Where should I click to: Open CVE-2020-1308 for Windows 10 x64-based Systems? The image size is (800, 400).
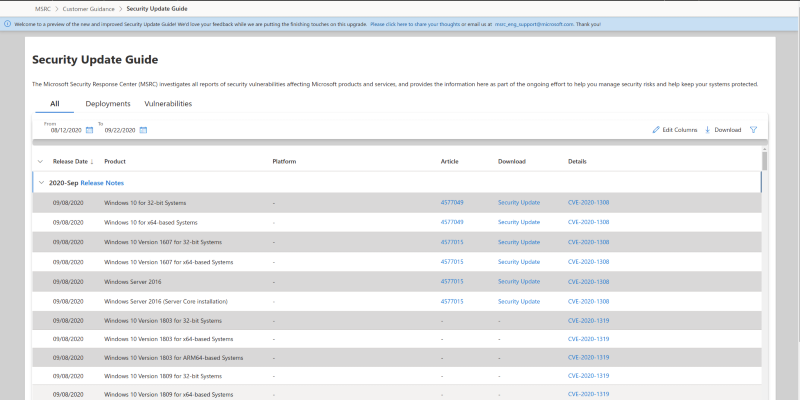[x=588, y=222]
